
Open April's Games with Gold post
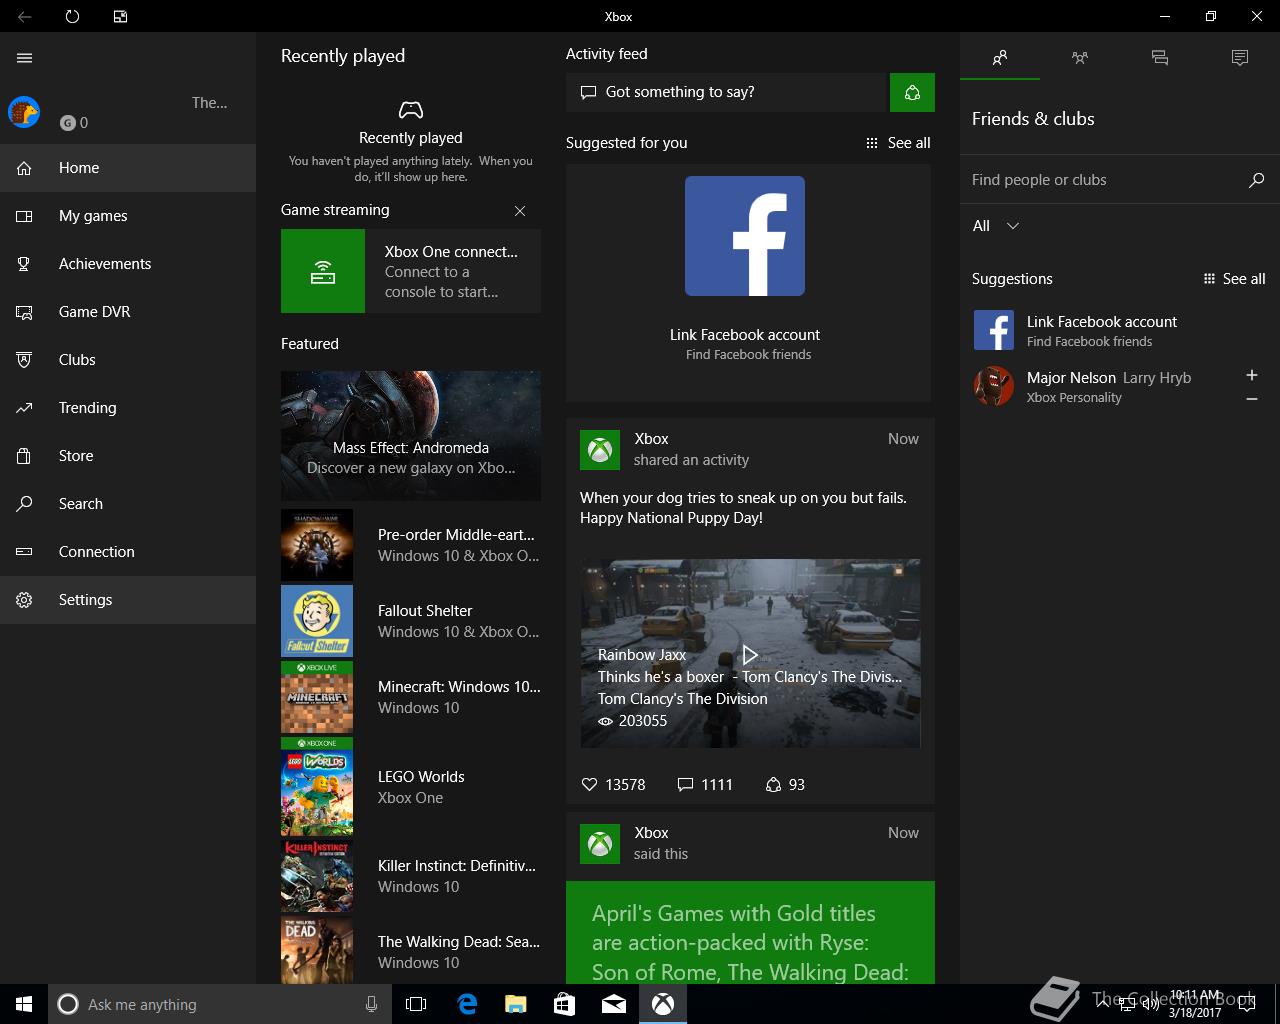pyautogui.click(x=750, y=932)
